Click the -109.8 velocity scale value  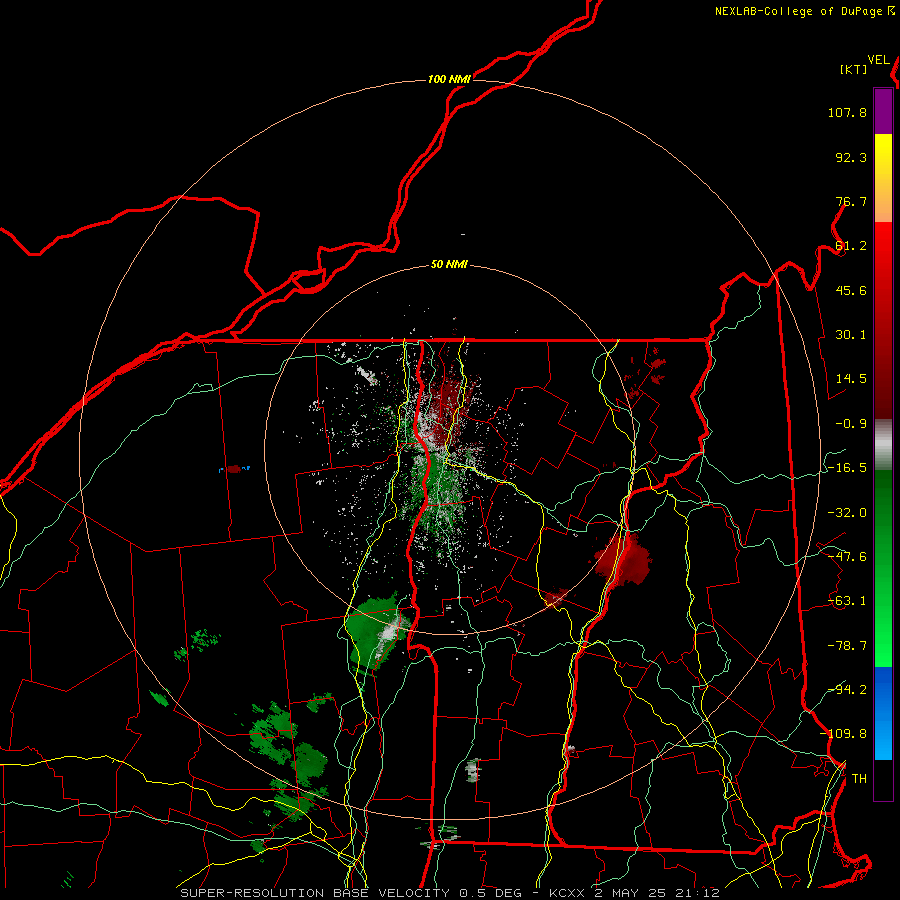pos(843,734)
